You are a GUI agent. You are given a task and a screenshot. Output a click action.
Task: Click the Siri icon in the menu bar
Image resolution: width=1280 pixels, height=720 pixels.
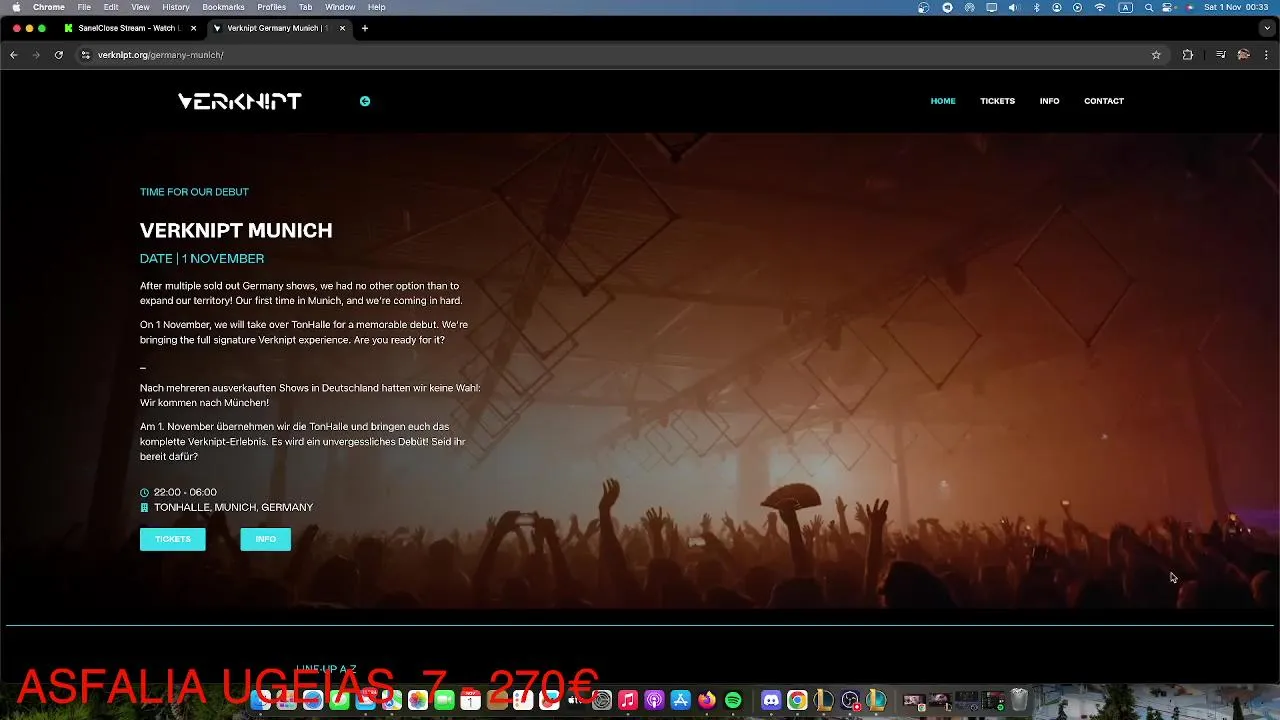[x=1189, y=7]
